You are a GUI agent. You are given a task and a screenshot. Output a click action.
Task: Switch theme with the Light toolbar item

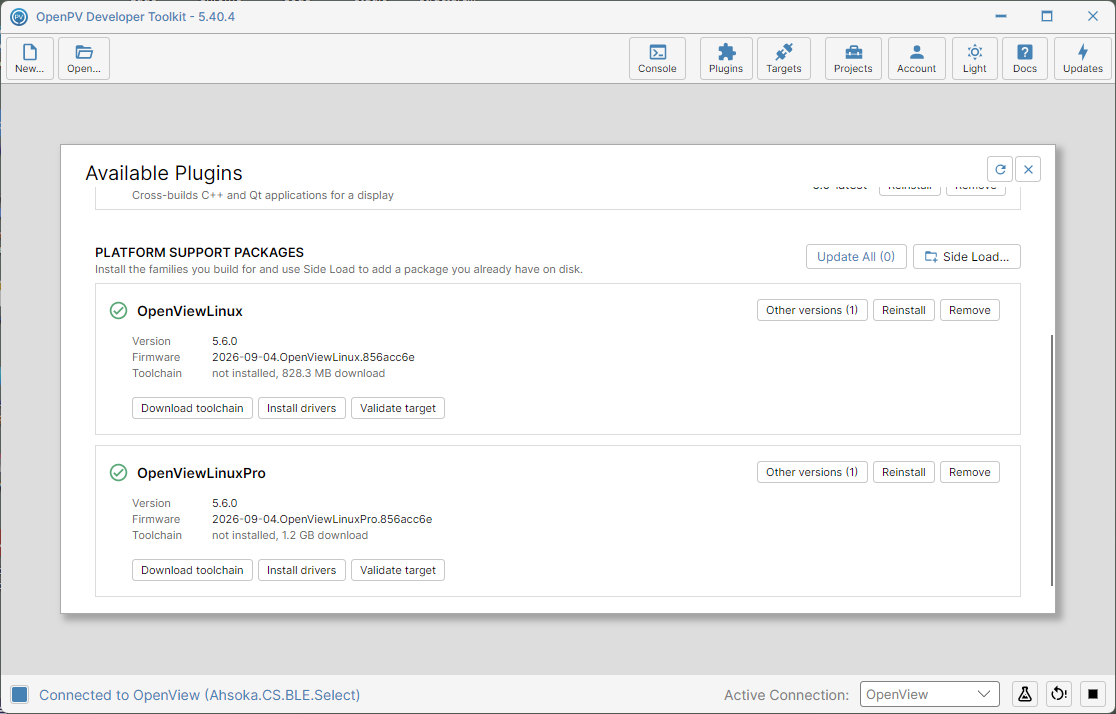click(x=974, y=58)
